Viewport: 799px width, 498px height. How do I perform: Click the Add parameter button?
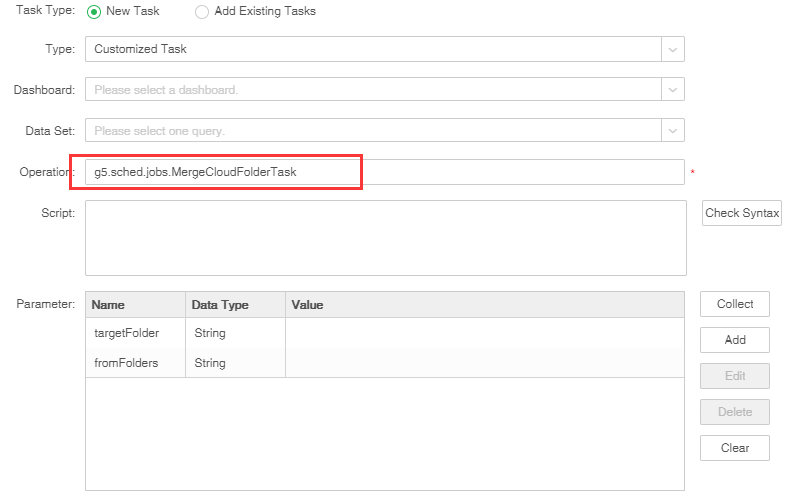tap(735, 340)
